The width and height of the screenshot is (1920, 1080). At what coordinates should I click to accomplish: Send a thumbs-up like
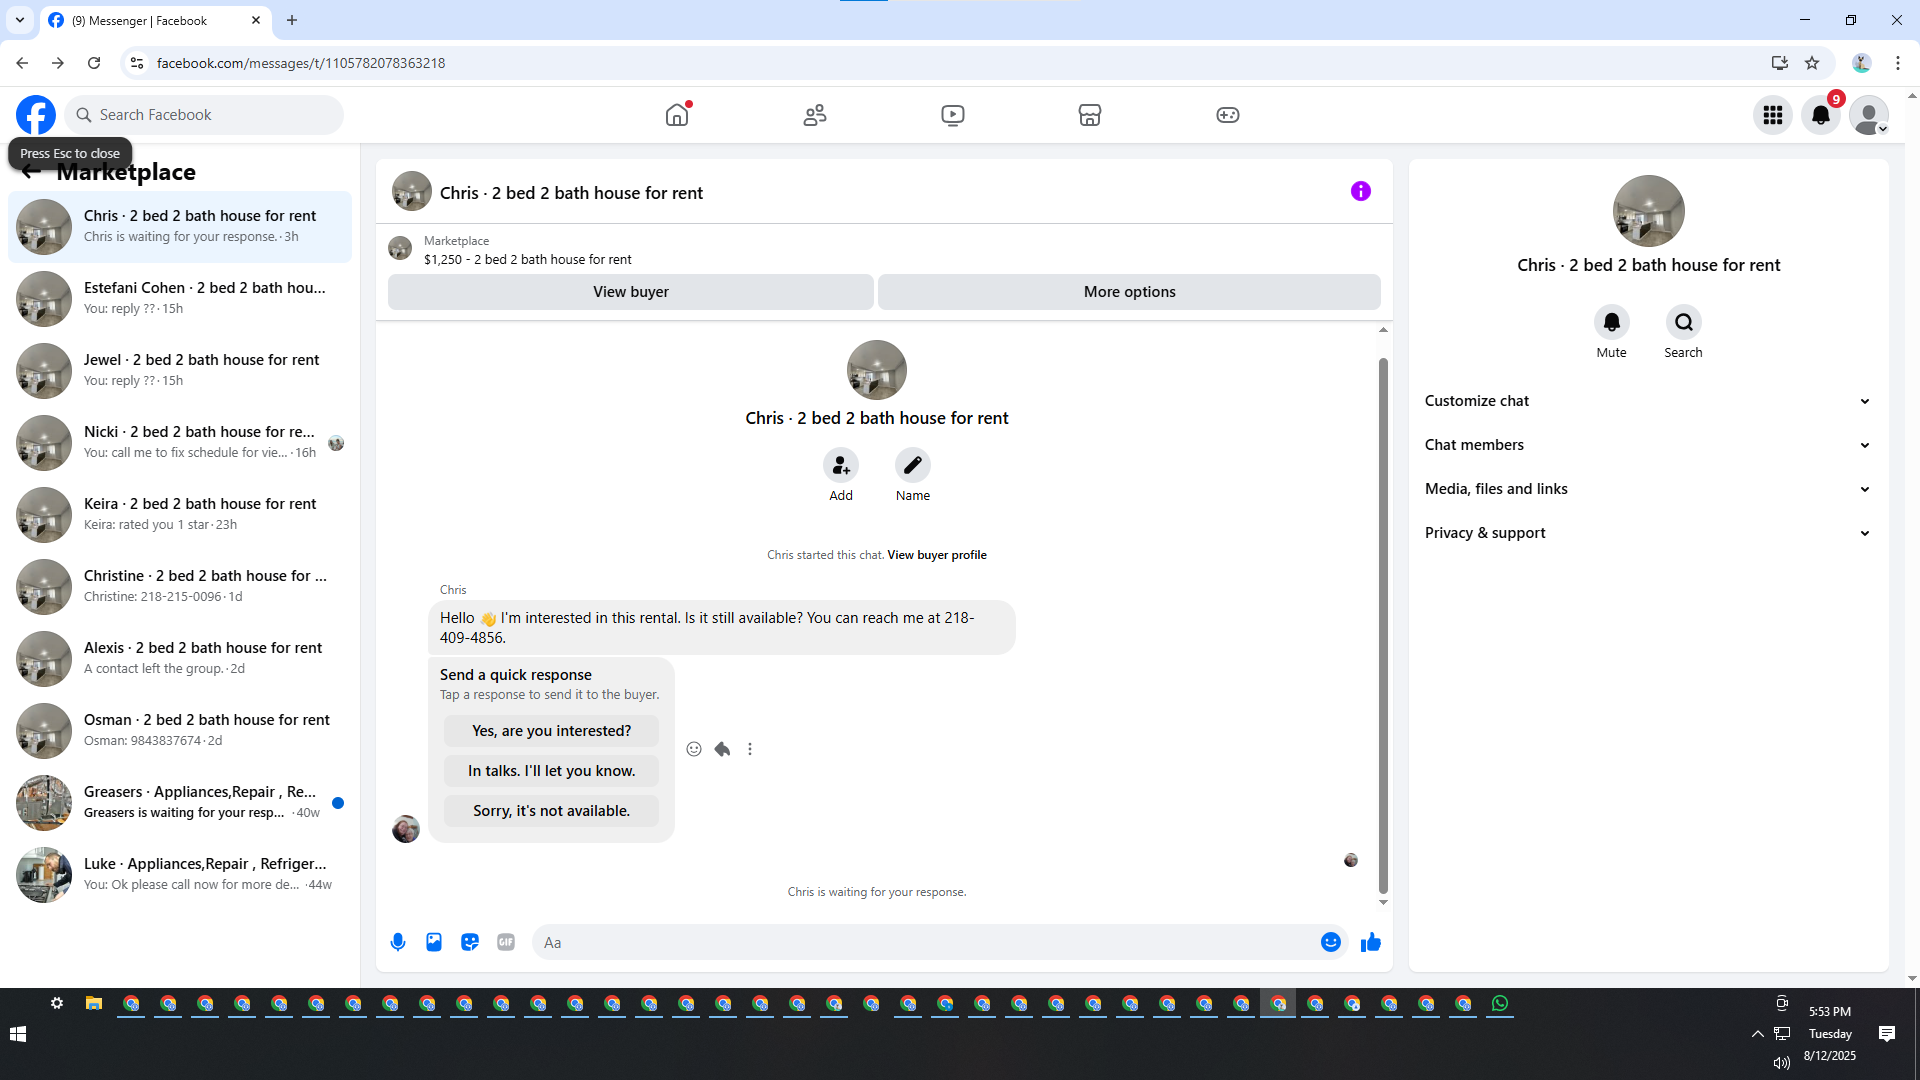(1370, 942)
